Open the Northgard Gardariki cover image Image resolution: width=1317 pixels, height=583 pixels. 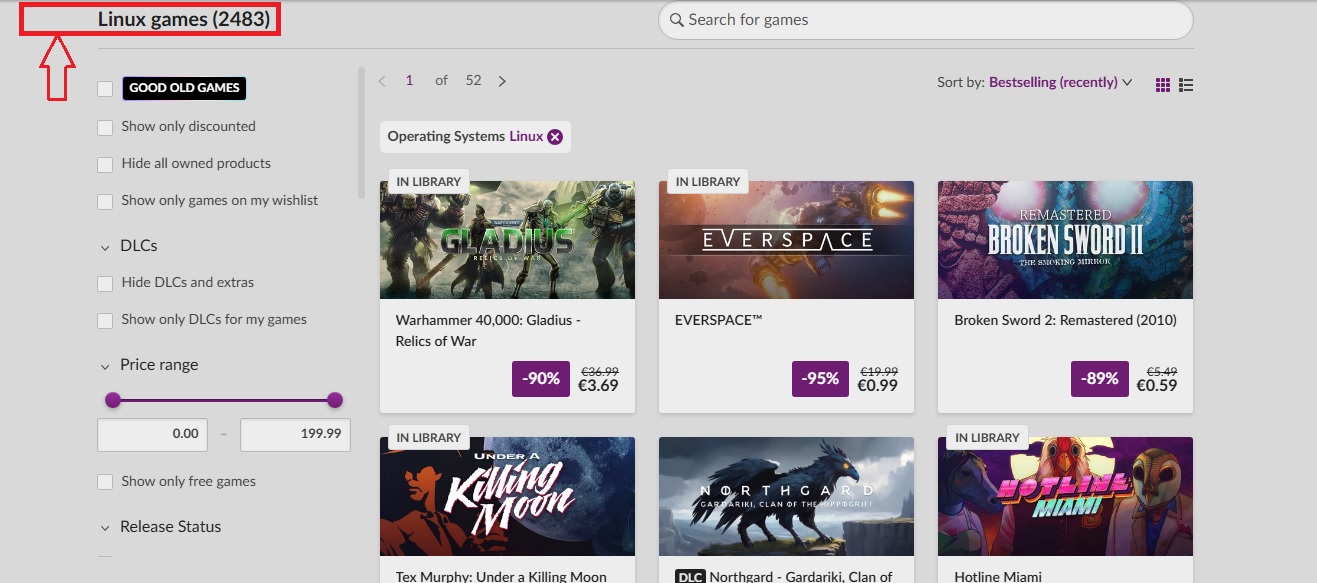[786, 496]
